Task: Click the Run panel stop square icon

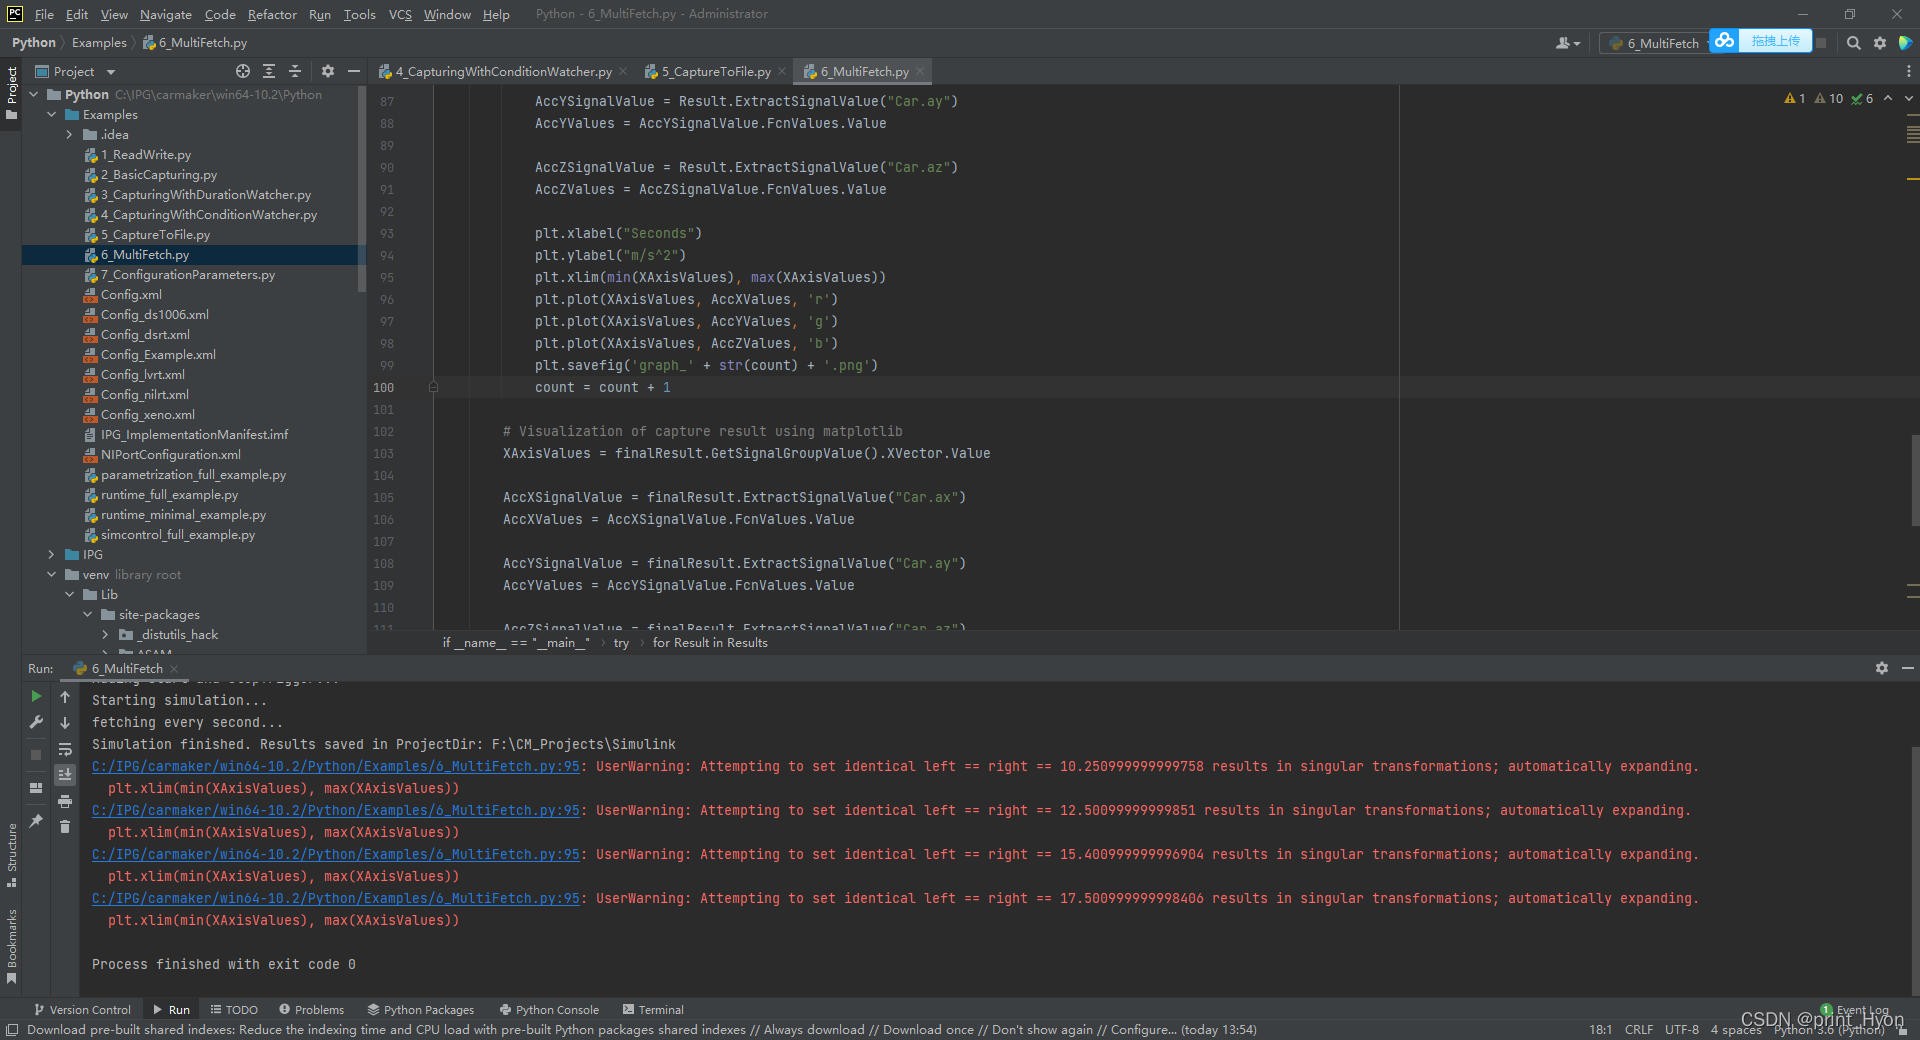Action: 36,755
